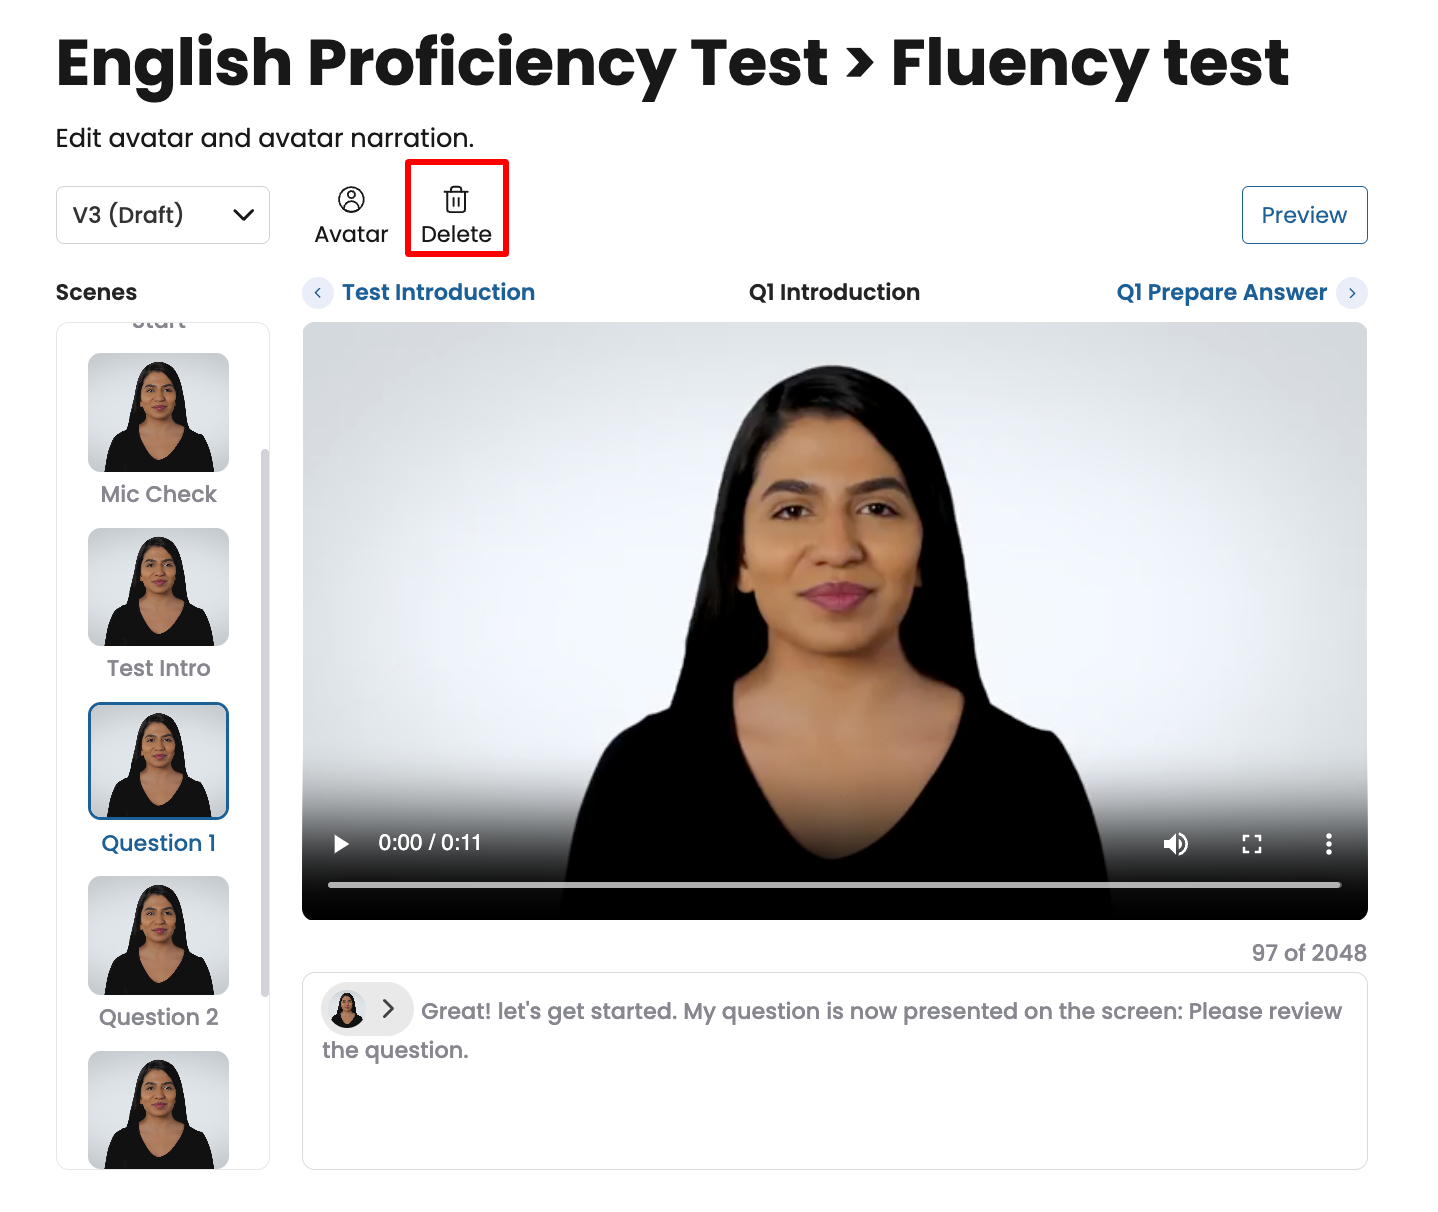This screenshot has width=1438, height=1212.
Task: Click the Delete trash can icon
Action: pyautogui.click(x=456, y=200)
